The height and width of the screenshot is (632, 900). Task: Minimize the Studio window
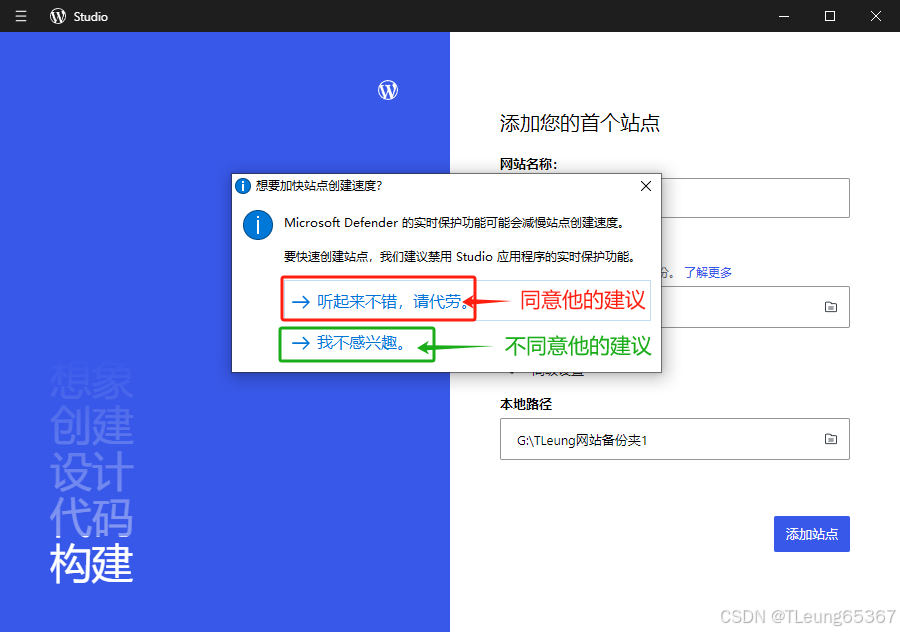click(x=783, y=16)
